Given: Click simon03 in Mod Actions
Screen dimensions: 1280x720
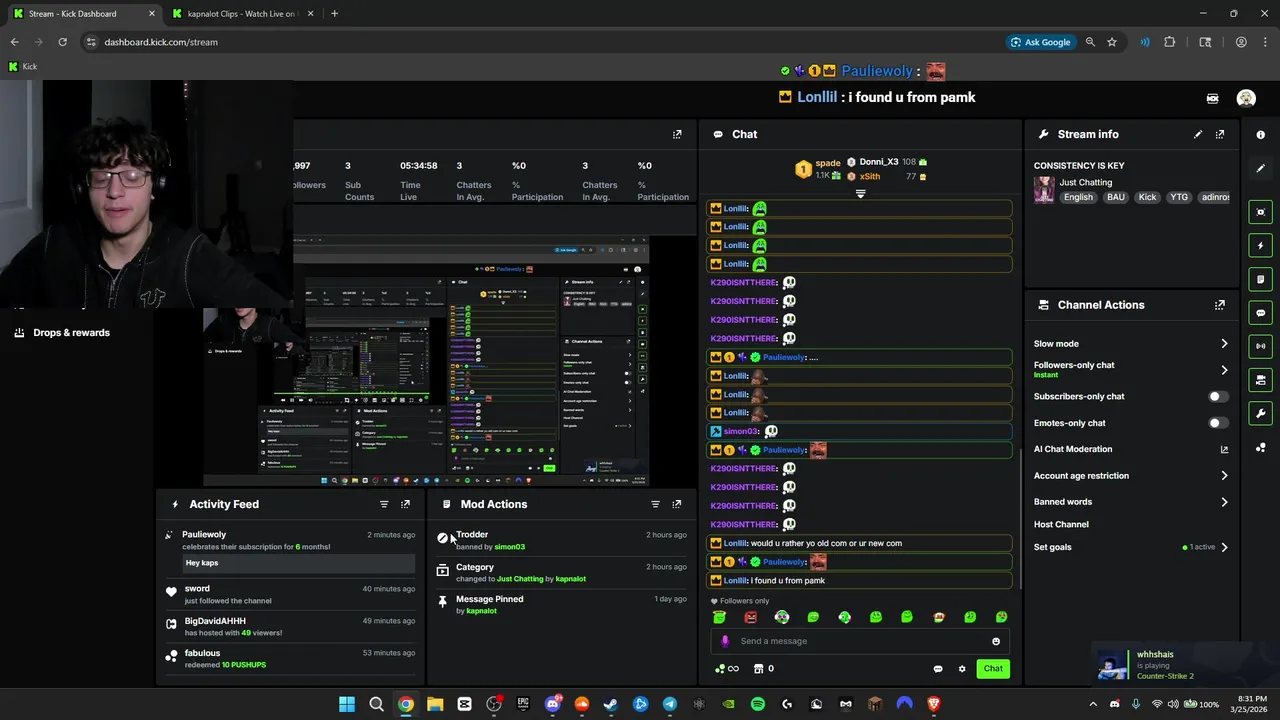Looking at the screenshot, I should pos(509,547).
